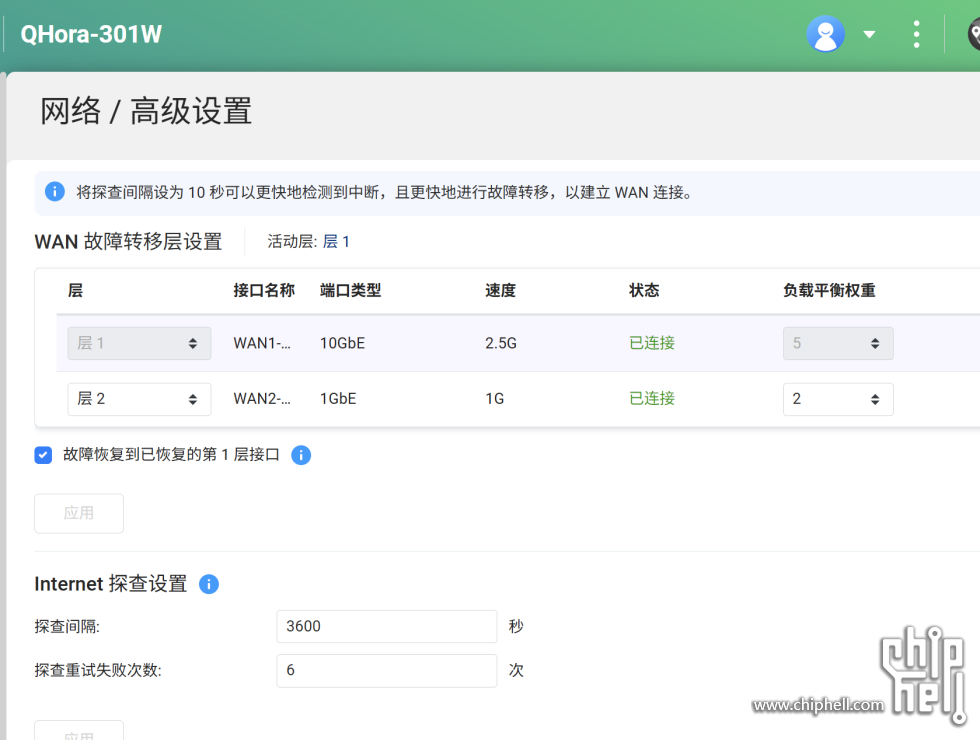Click 应用 button under WAN failover settings

tap(79, 513)
